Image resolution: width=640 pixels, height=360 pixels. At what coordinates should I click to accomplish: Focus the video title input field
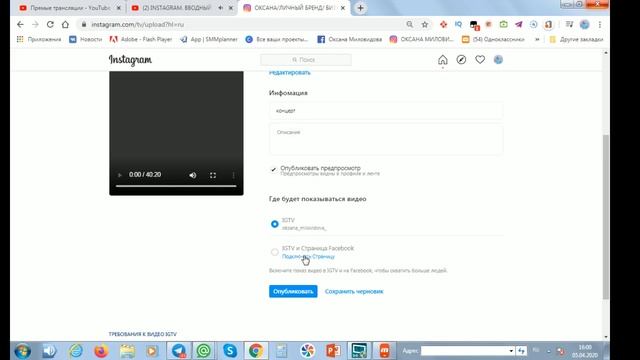click(386, 111)
